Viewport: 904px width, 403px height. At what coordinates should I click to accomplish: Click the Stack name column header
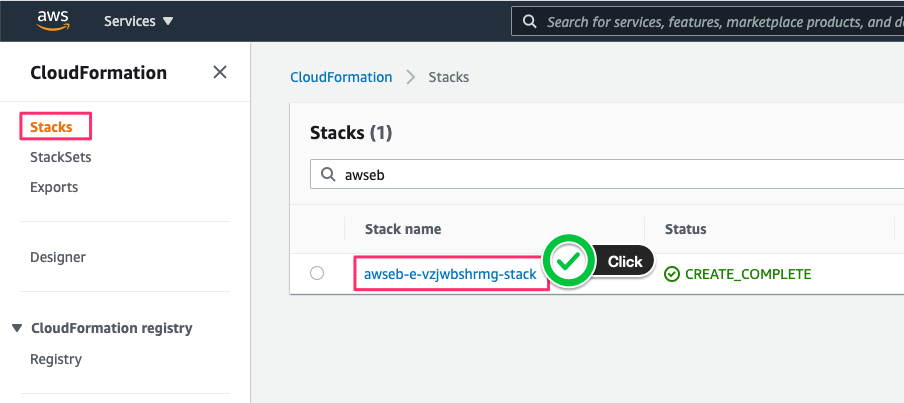tap(403, 229)
